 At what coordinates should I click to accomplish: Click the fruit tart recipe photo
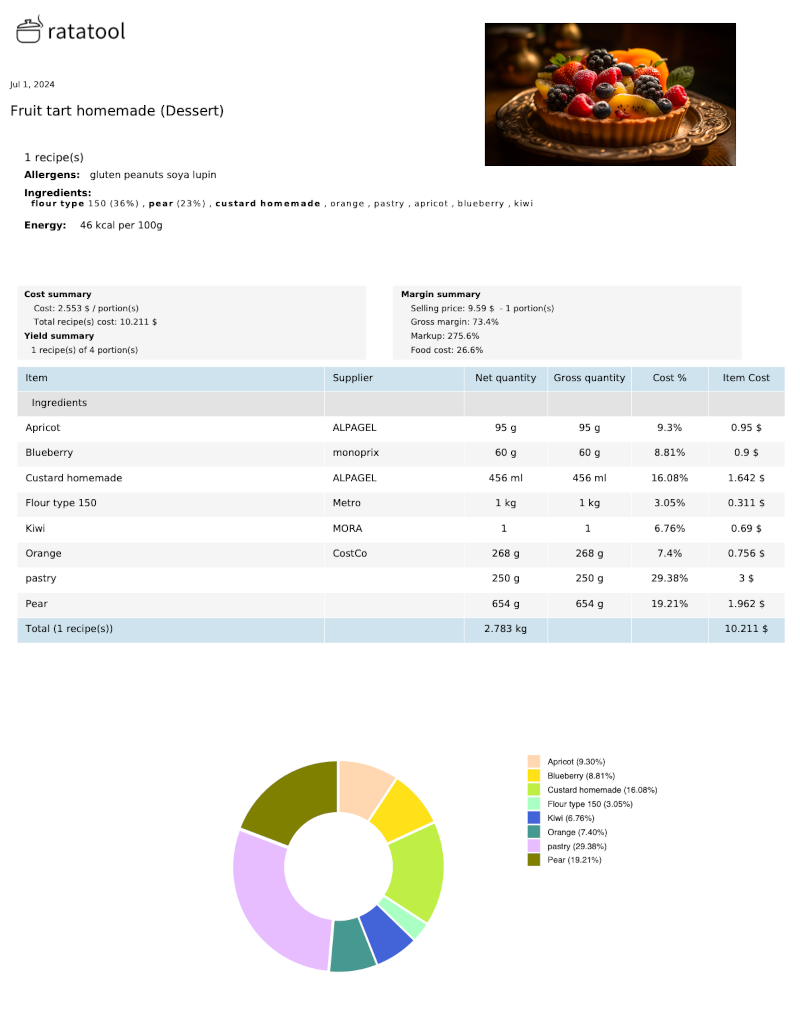610,94
